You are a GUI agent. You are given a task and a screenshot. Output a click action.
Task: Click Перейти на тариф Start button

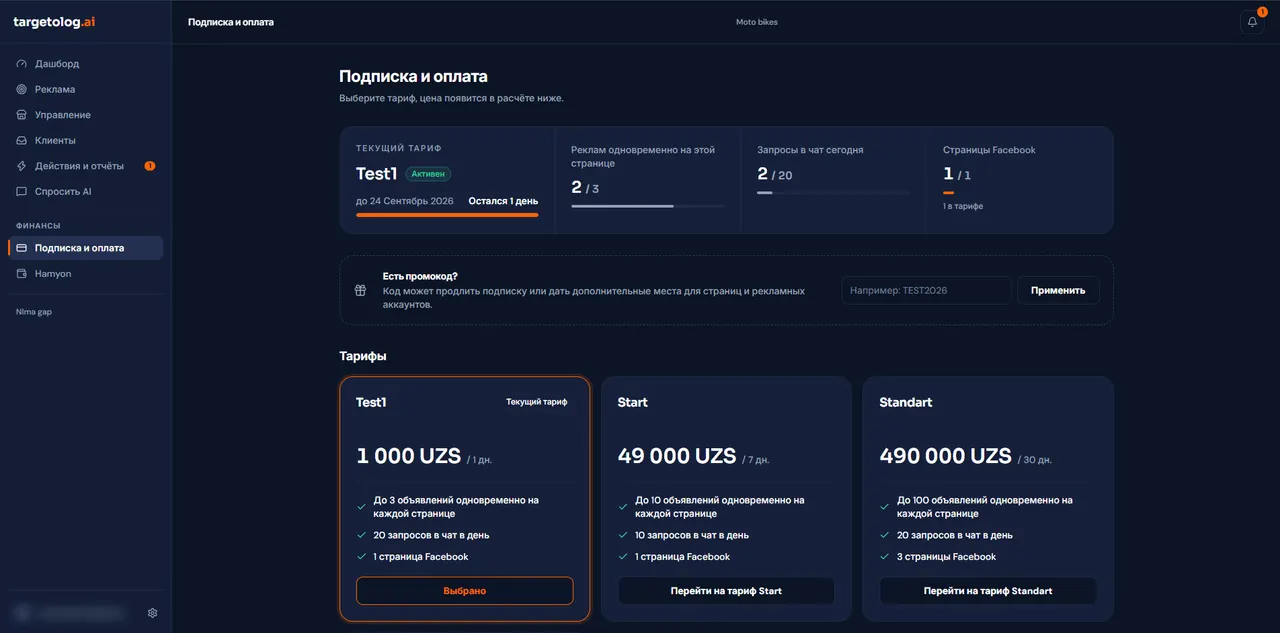point(726,591)
